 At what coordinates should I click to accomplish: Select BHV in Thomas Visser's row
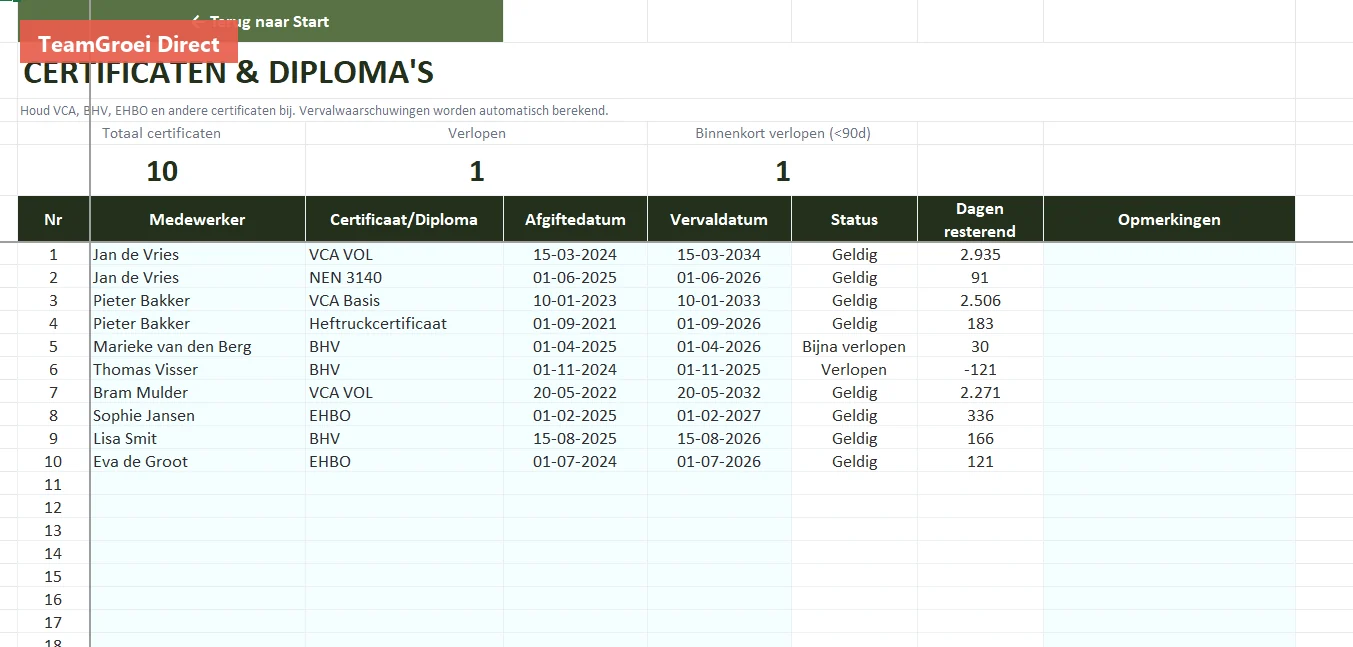[404, 369]
